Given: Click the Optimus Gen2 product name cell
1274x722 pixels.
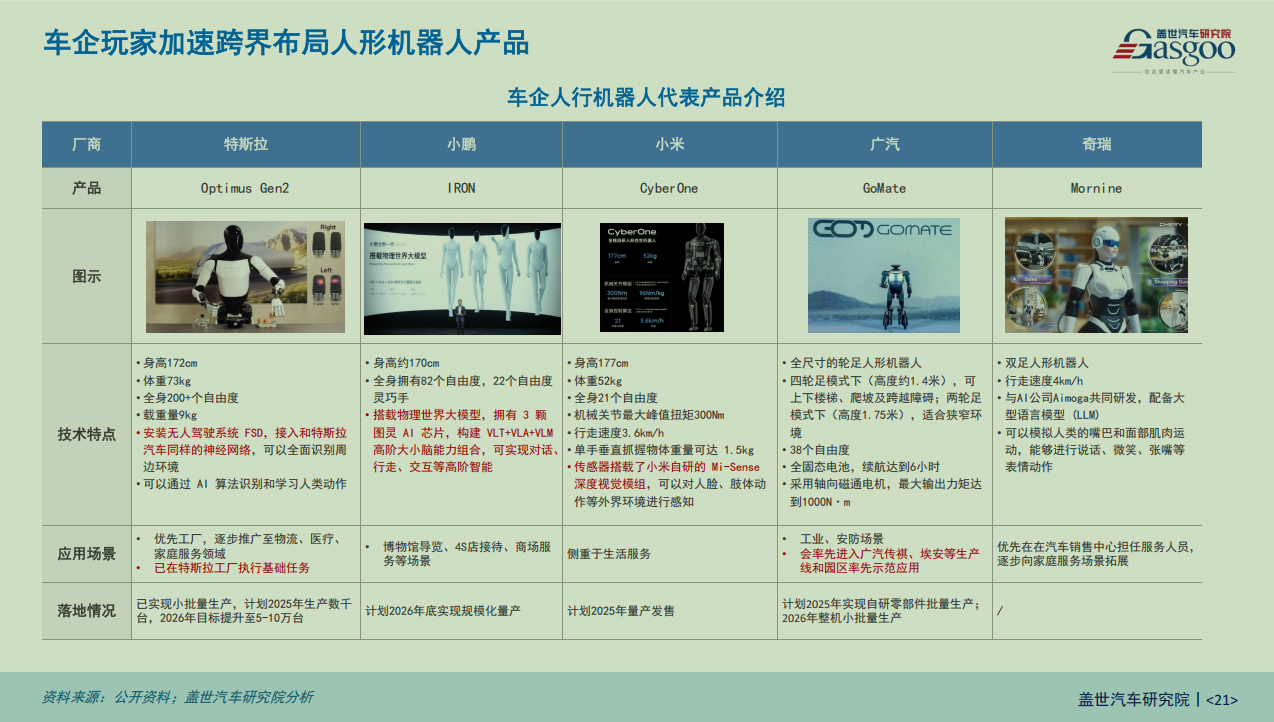Looking at the screenshot, I should [x=245, y=188].
